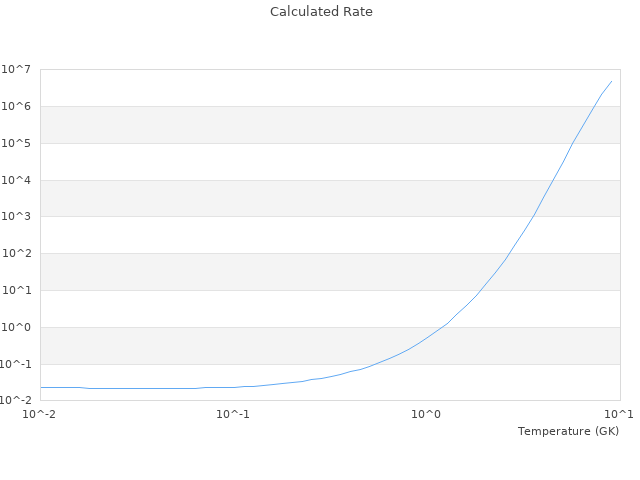Select the 10^6 y-axis tick label
This screenshot has height=480, width=640.
(x=17, y=106)
